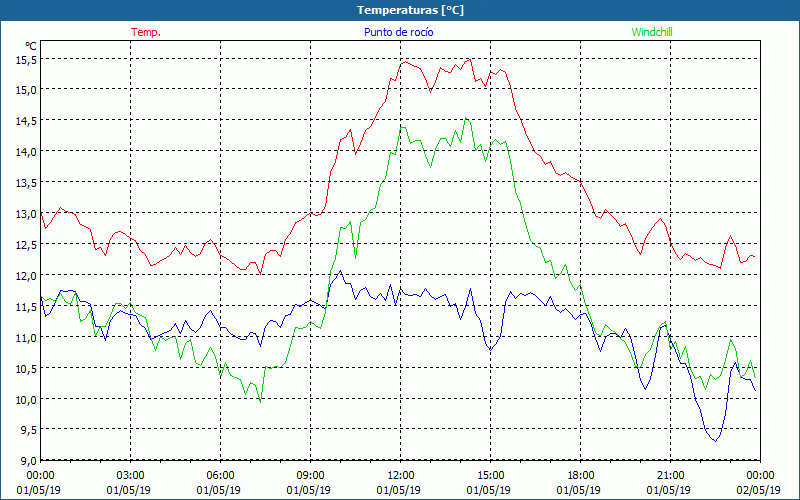Image resolution: width=800 pixels, height=500 pixels.
Task: Click the 06:00 time axis label
Action: (x=220, y=476)
